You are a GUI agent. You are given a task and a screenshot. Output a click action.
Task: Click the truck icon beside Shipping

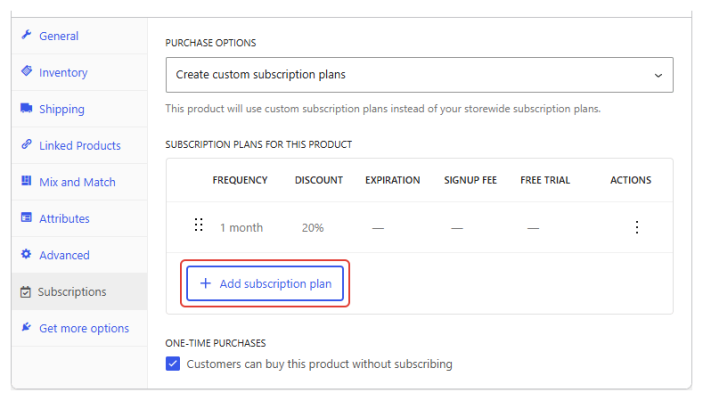click(26, 108)
